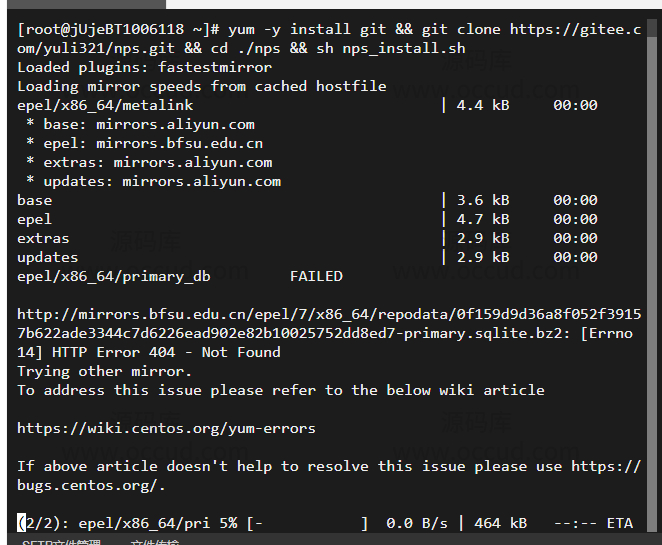Click the Loaded plugins fastestmirror line
Screen dimensions: 662x545
144,67
